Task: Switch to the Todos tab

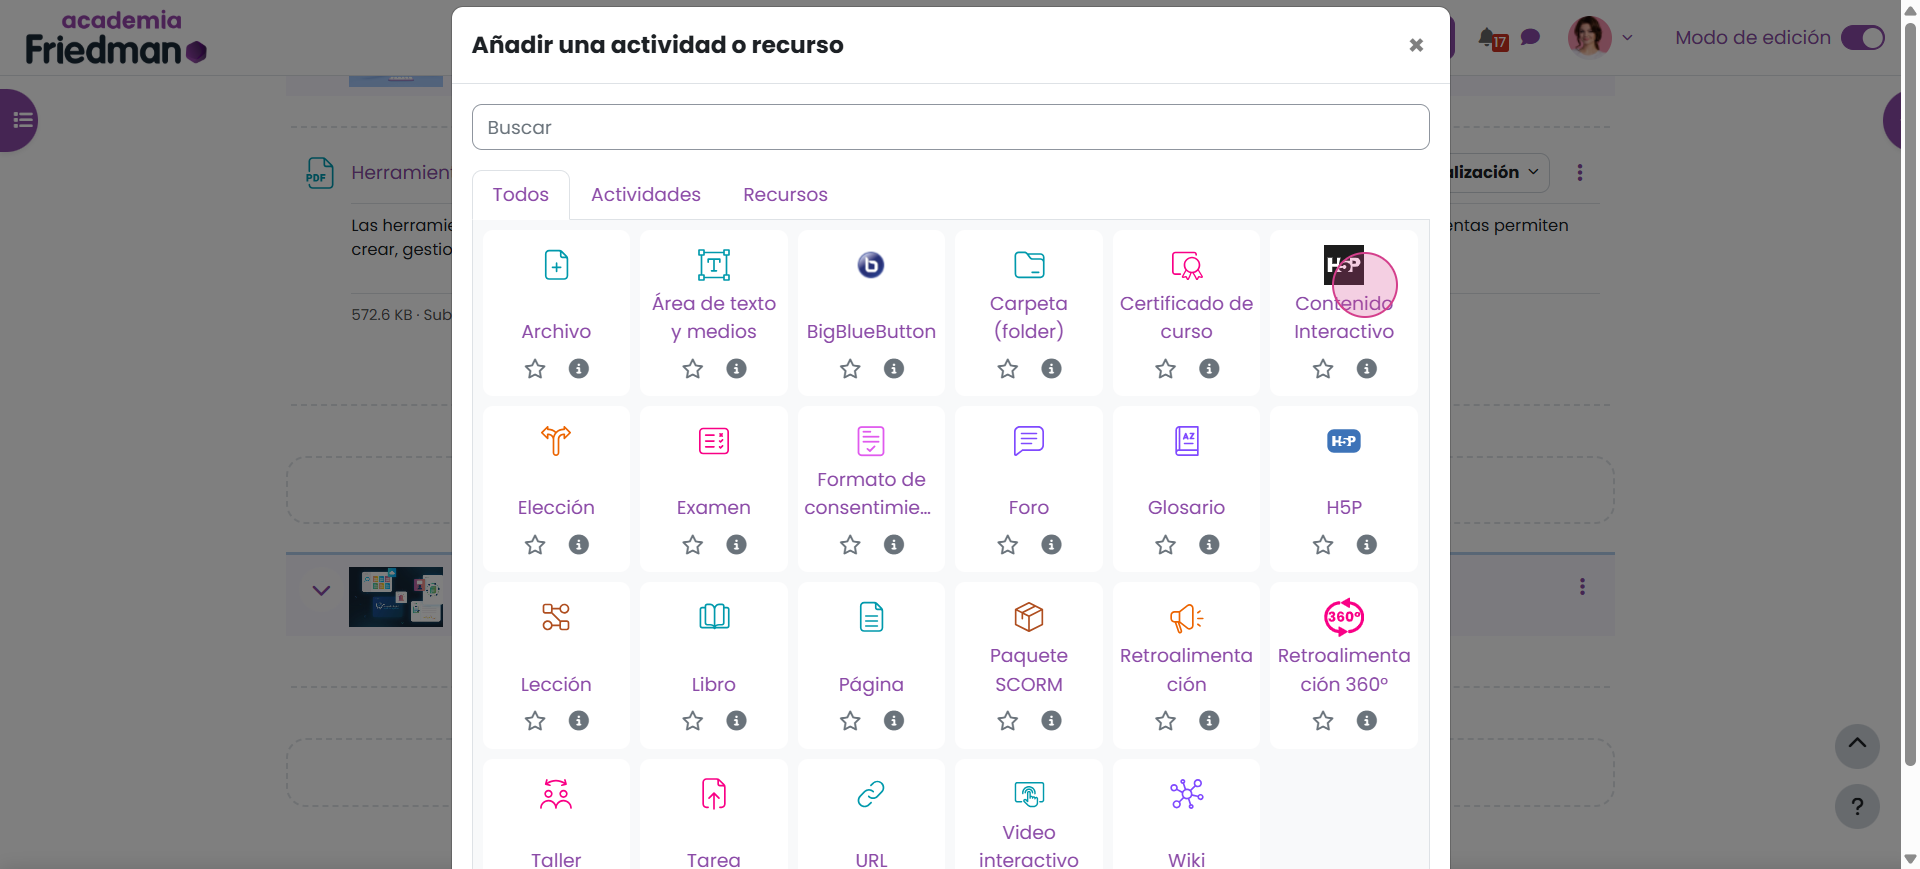Action: 520,195
